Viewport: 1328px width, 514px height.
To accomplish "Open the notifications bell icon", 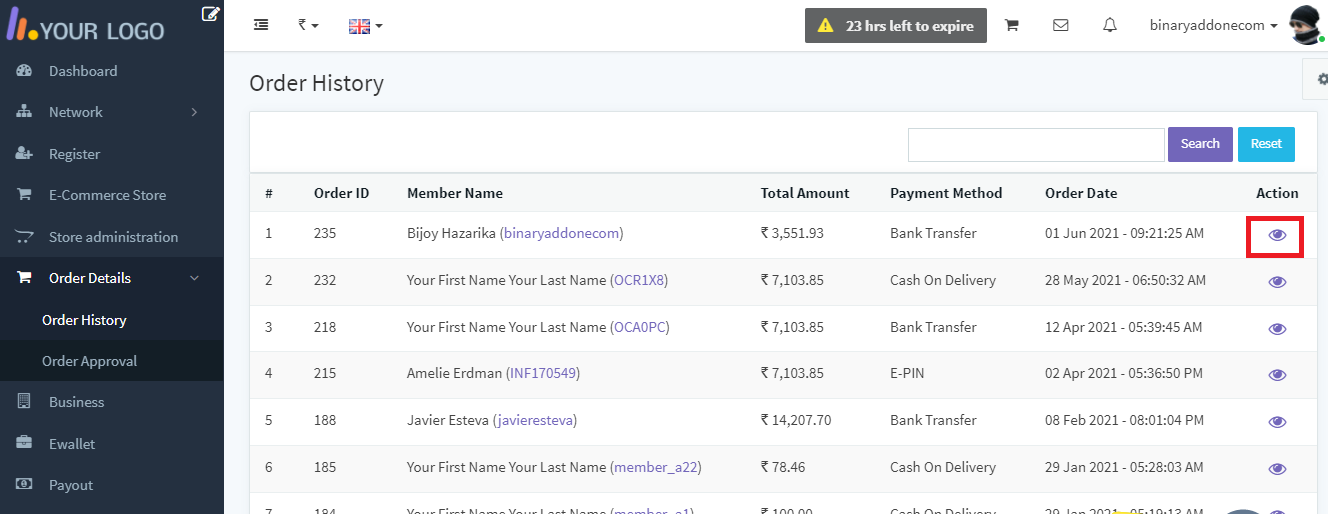I will (1110, 26).
